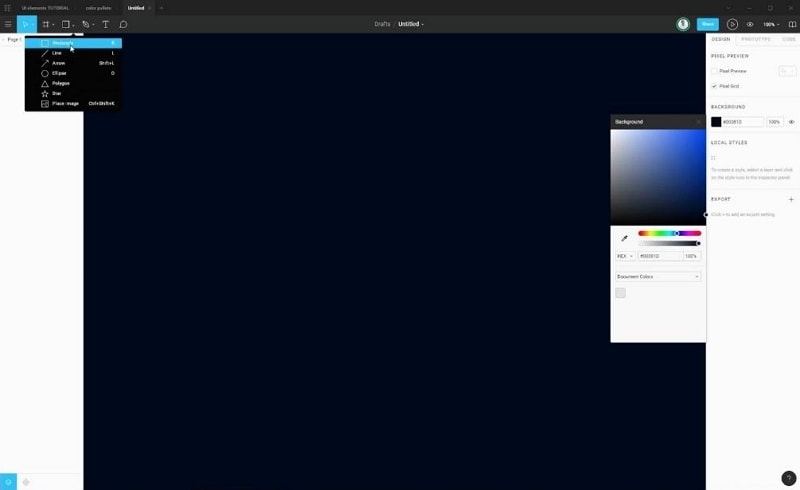Select the Text tool

(106, 24)
